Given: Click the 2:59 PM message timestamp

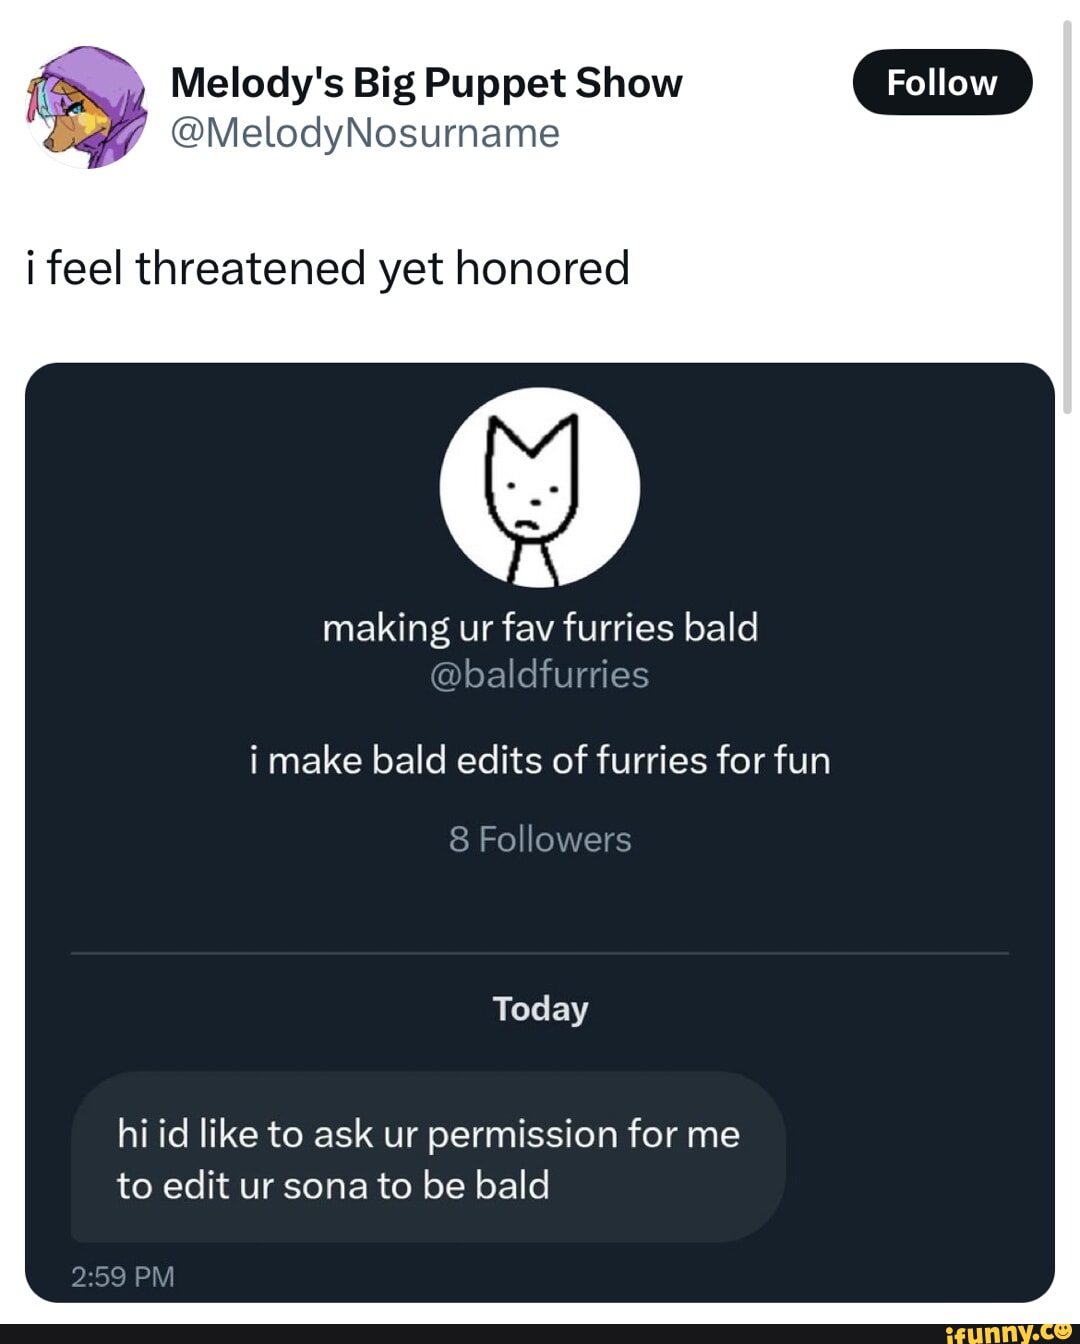Looking at the screenshot, I should click(x=123, y=1276).
